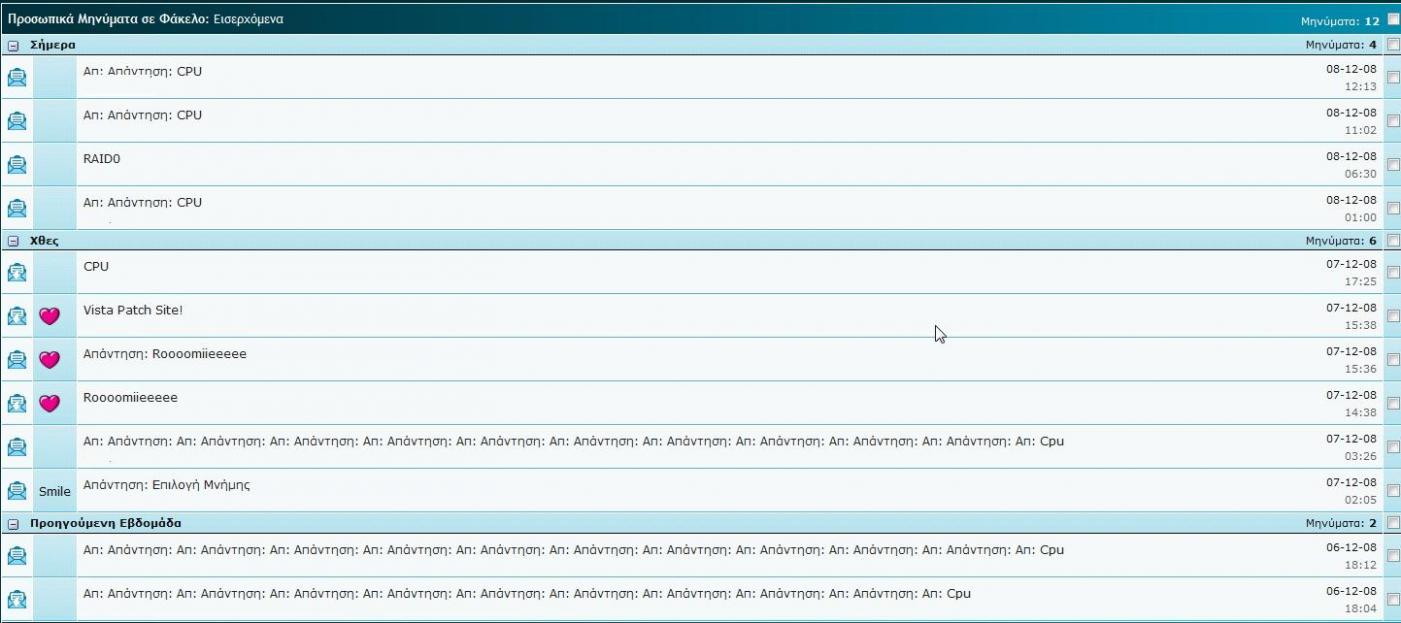The image size is (1401, 623).
Task: Click the Σήμερα group label
Action: (x=53, y=45)
